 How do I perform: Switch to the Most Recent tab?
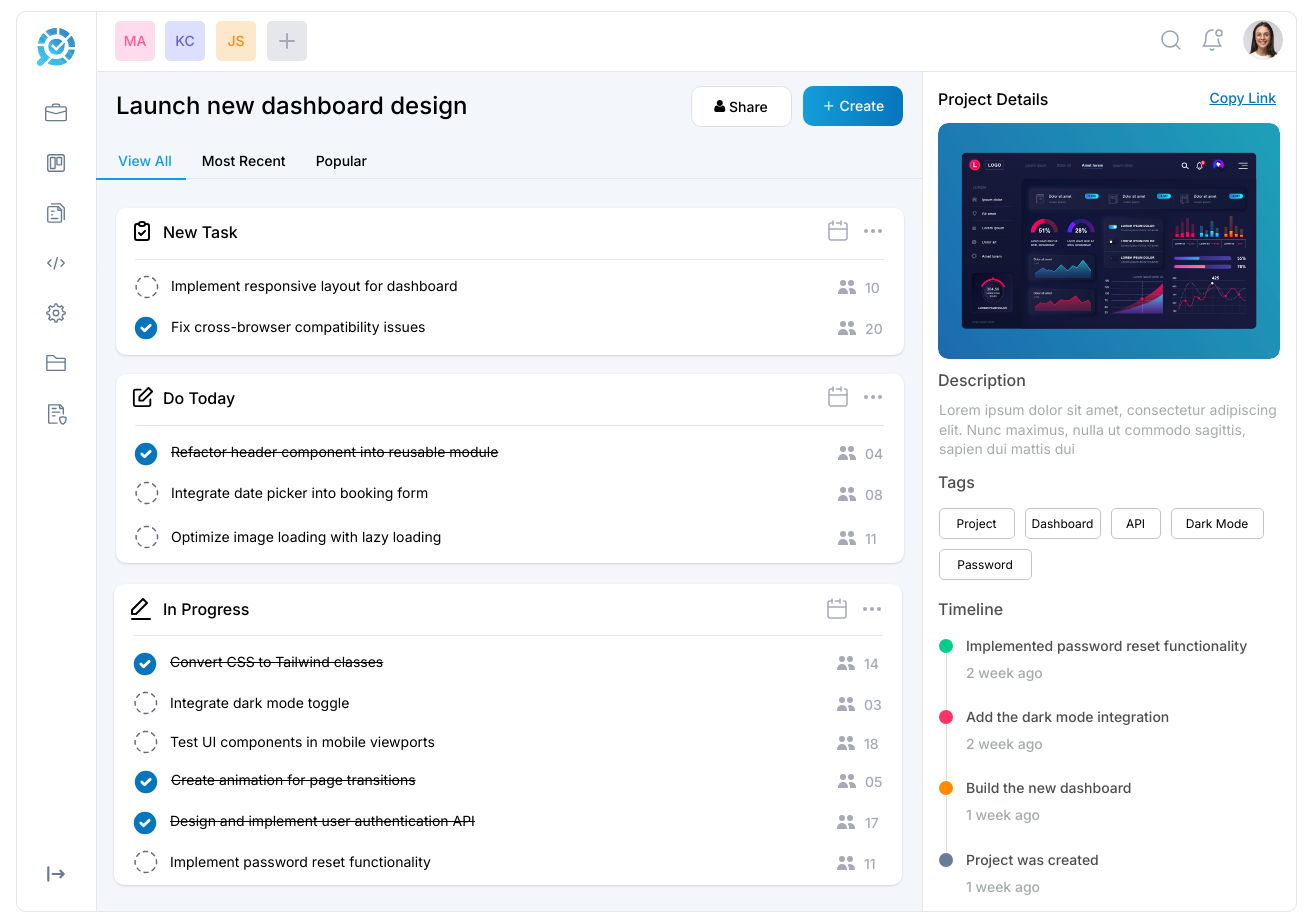(243, 161)
